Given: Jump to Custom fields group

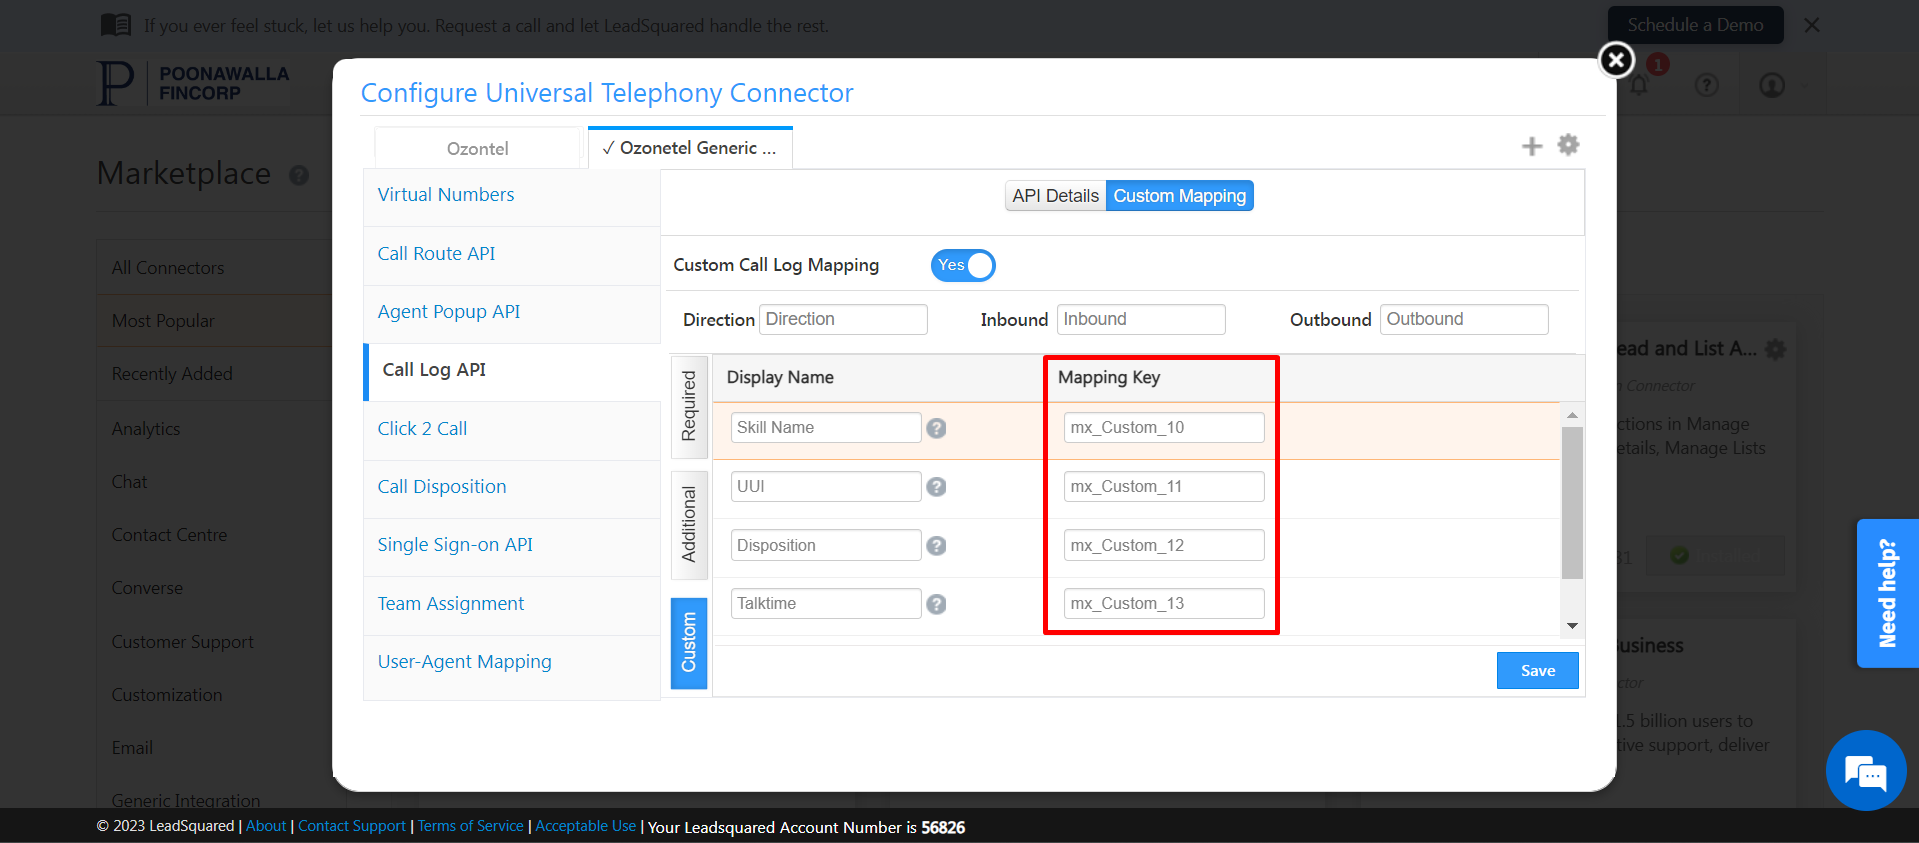Looking at the screenshot, I should [x=689, y=643].
